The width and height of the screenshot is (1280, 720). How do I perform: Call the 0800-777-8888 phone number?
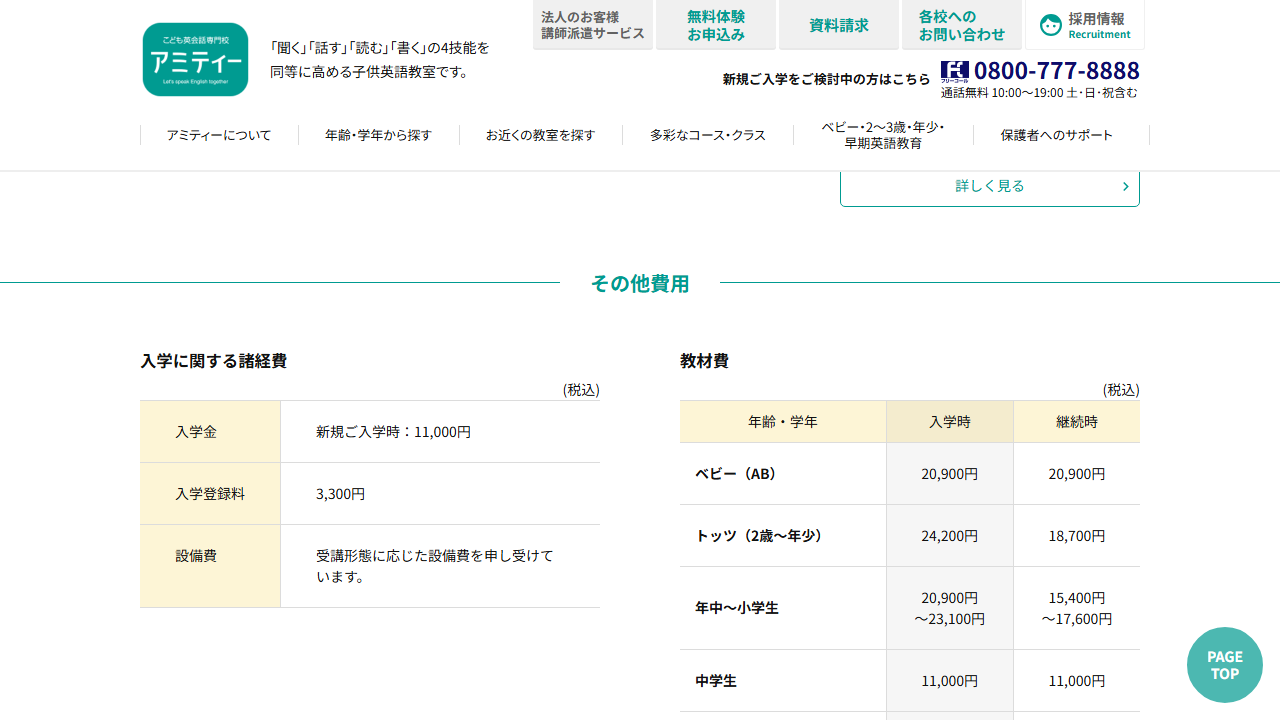1056,71
